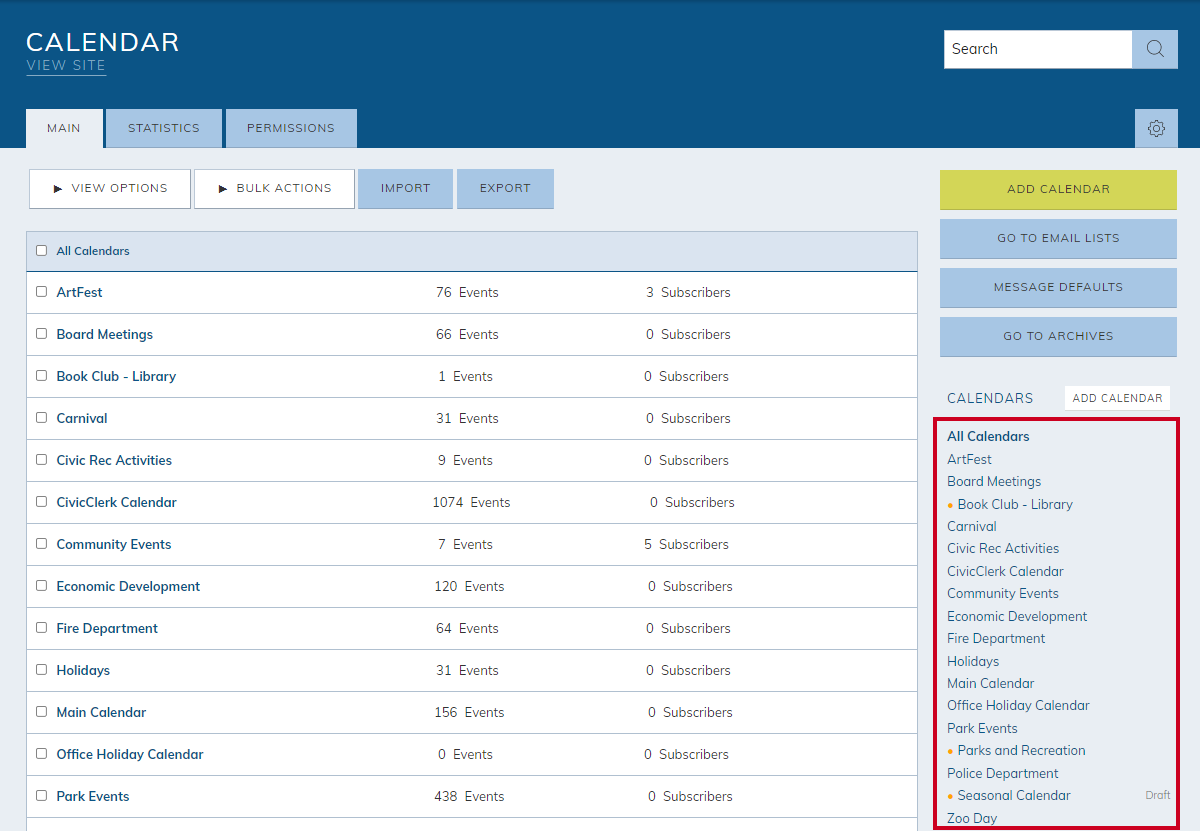Select ArtFest in the sidebar list
The height and width of the screenshot is (831, 1200).
click(969, 459)
